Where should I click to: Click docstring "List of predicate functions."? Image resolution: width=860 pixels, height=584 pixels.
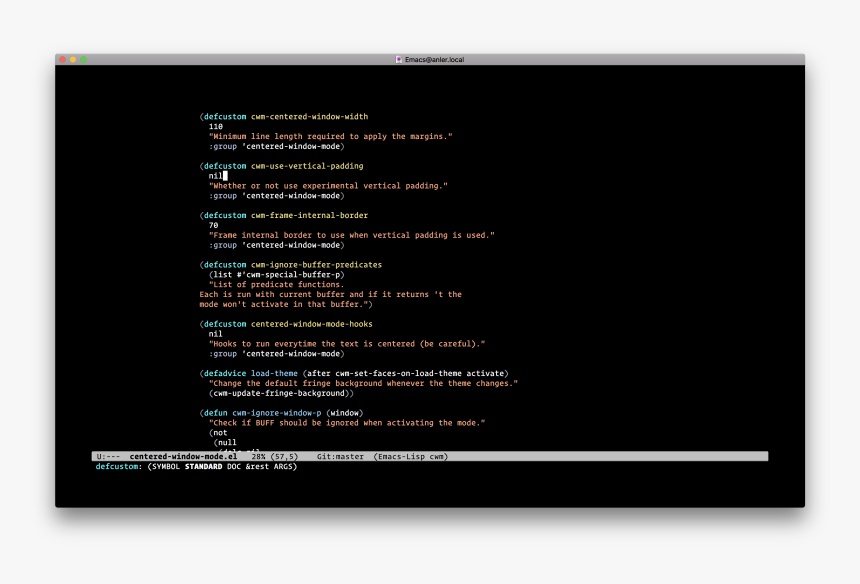point(276,285)
